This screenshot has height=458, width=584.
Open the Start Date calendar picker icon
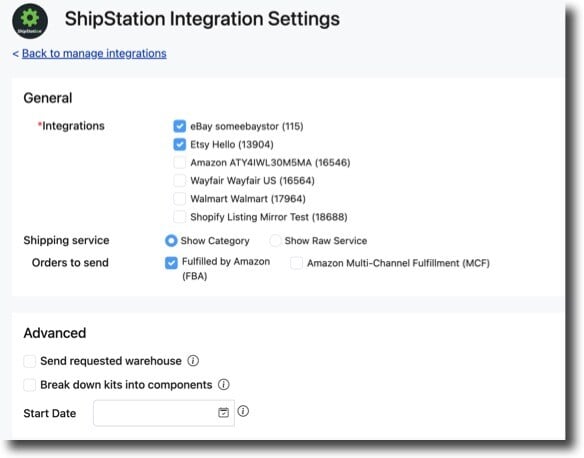point(223,413)
